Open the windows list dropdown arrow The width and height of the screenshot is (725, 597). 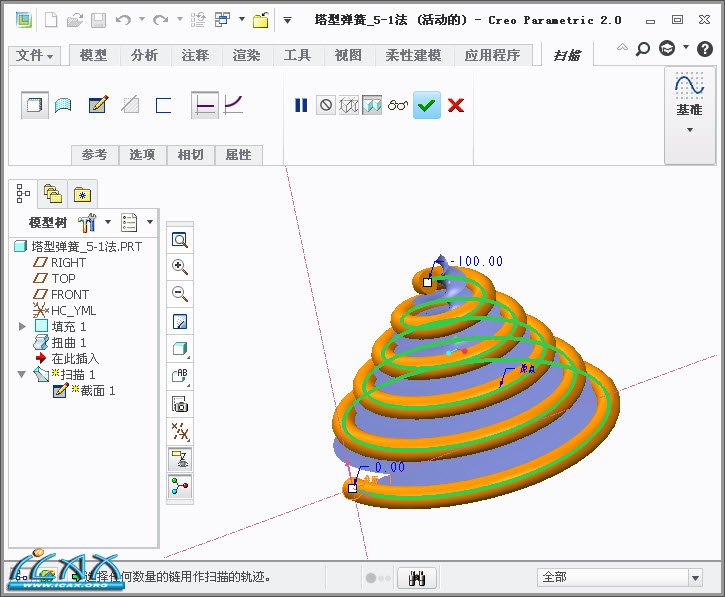click(242, 19)
